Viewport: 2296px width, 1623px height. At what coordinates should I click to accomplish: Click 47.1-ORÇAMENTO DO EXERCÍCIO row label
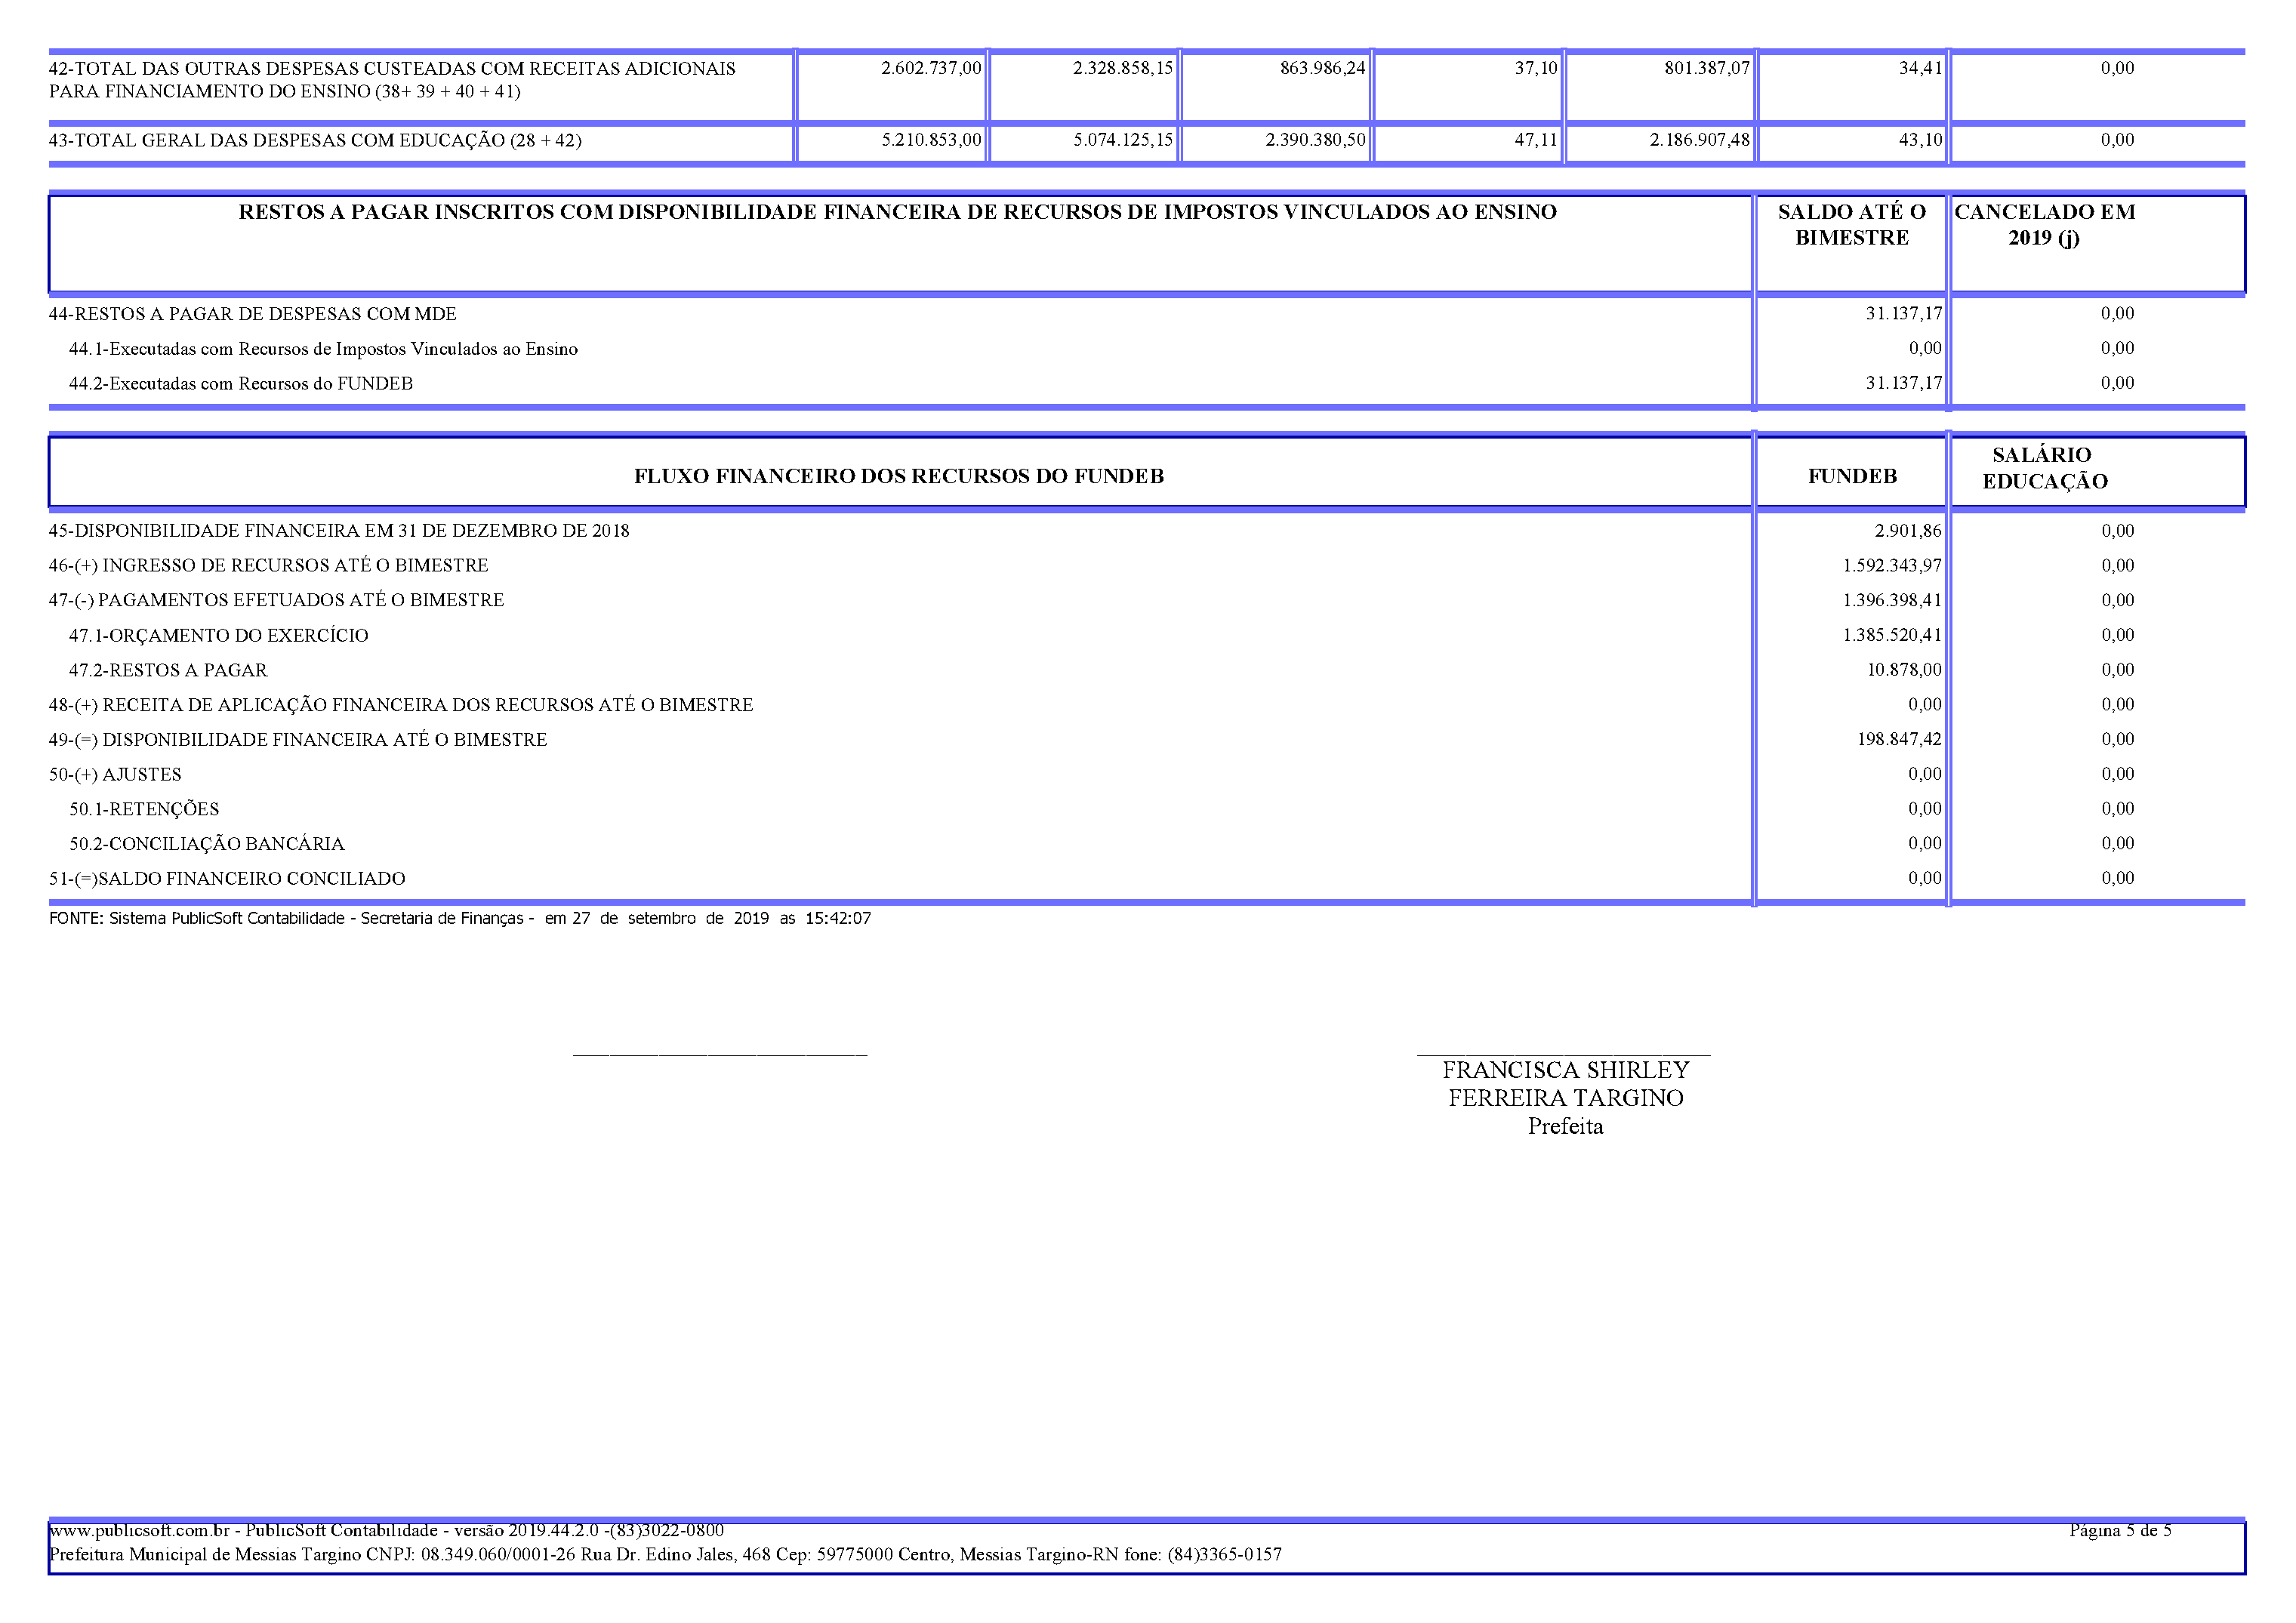pyautogui.click(x=218, y=636)
